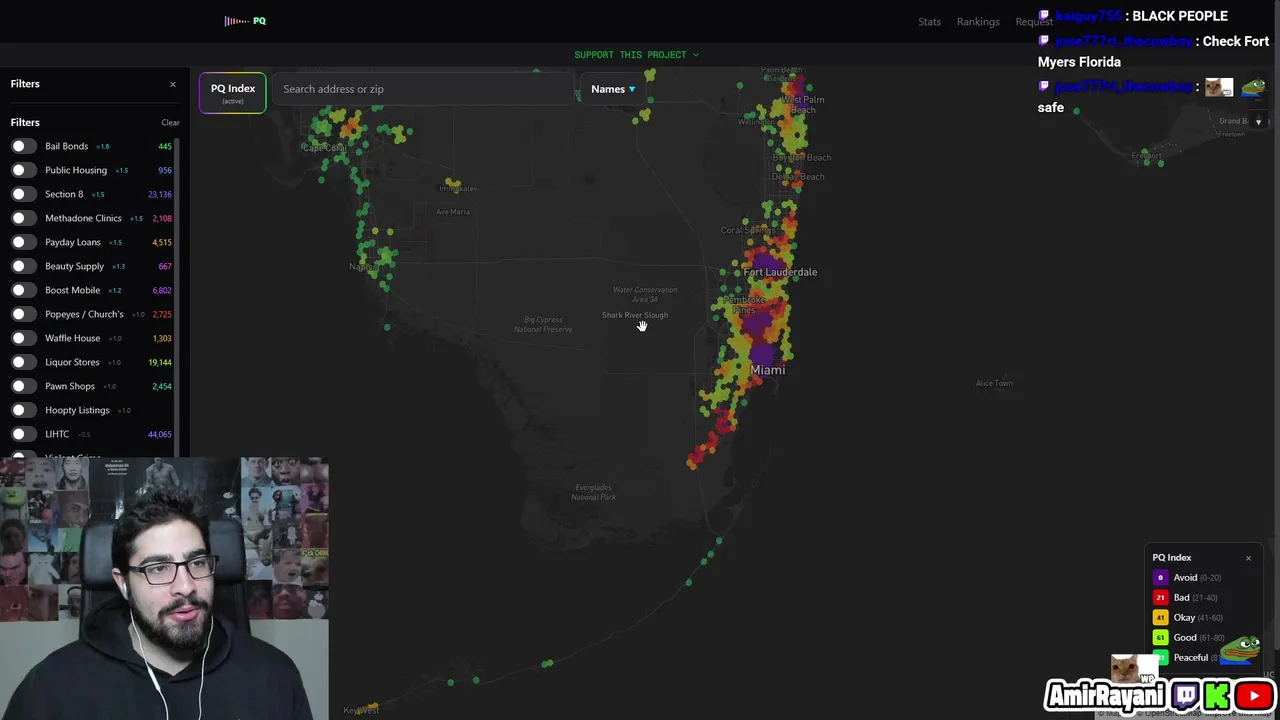The image size is (1280, 720).
Task: Click the green Good swatch in legend
Action: click(x=1160, y=638)
